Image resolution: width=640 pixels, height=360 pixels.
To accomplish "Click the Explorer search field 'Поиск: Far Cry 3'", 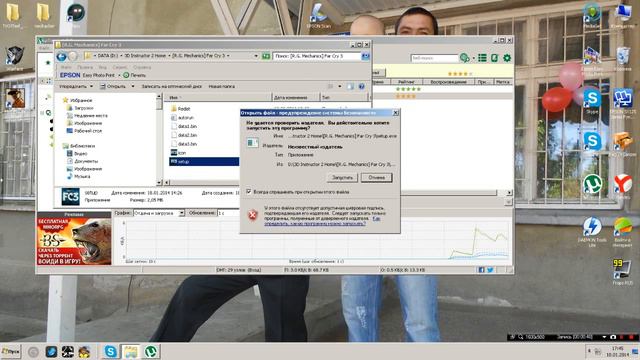I will (317, 56).
